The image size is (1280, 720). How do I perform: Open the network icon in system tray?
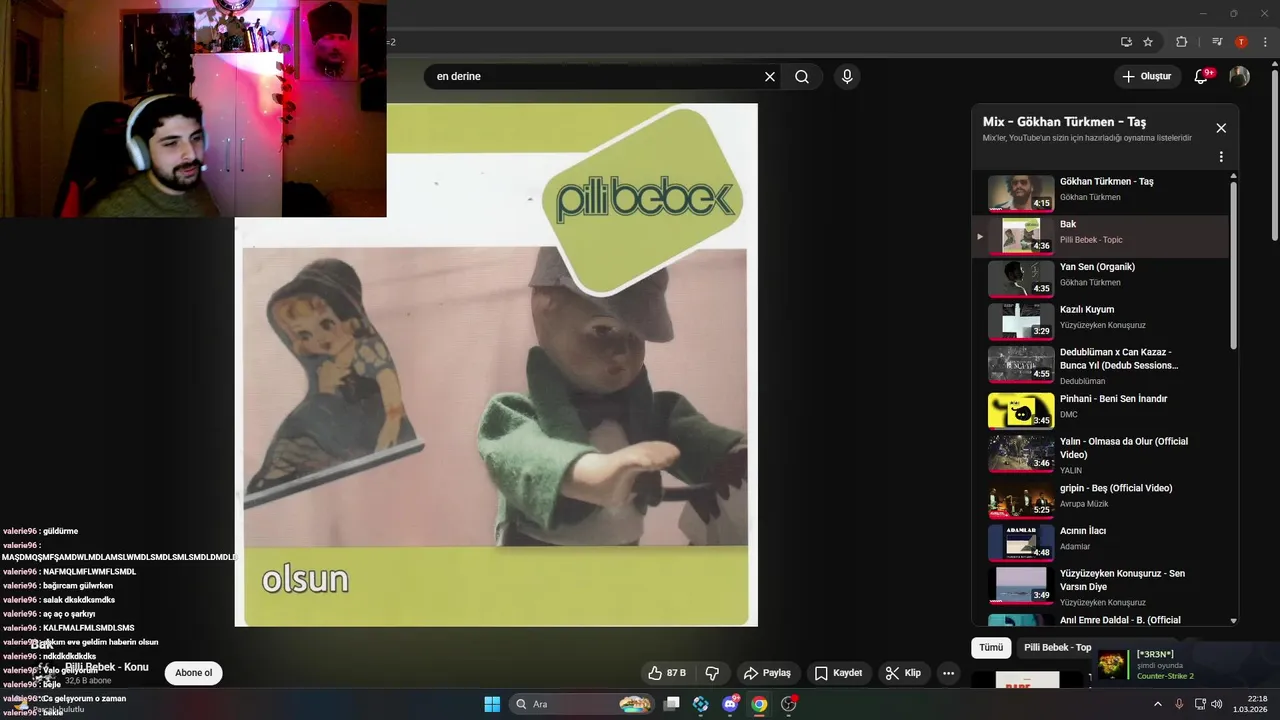pyautogui.click(x=1199, y=704)
